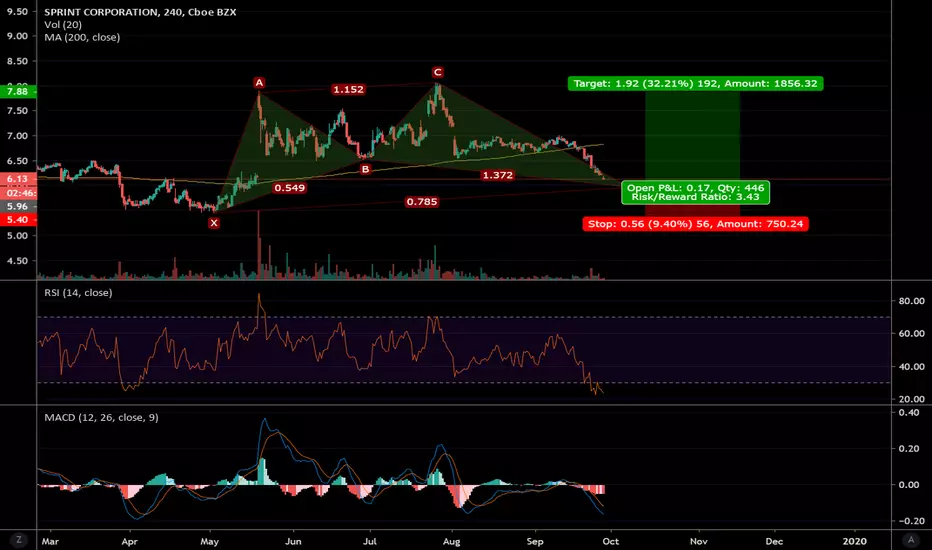Click the green profit zone of long position
The width and height of the screenshot is (932, 550).
(x=692, y=137)
